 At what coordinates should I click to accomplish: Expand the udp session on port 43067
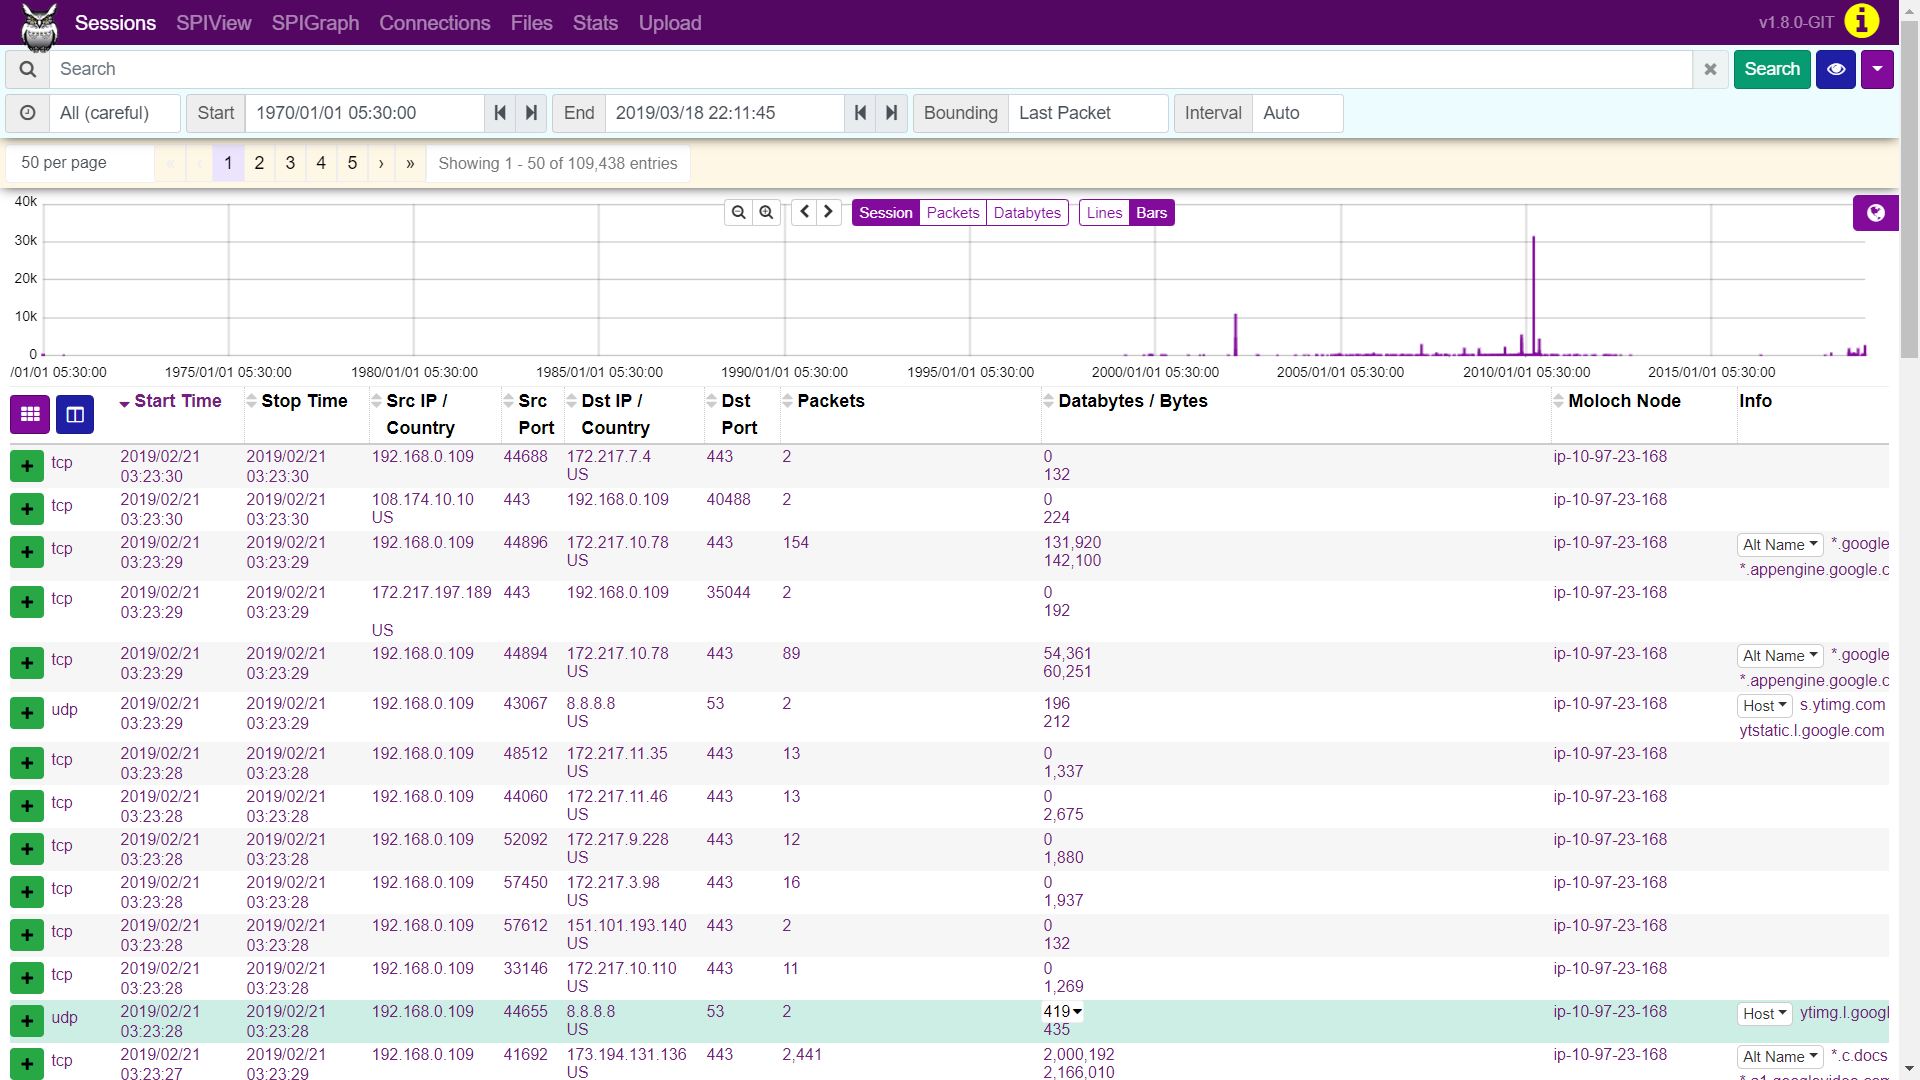(27, 712)
